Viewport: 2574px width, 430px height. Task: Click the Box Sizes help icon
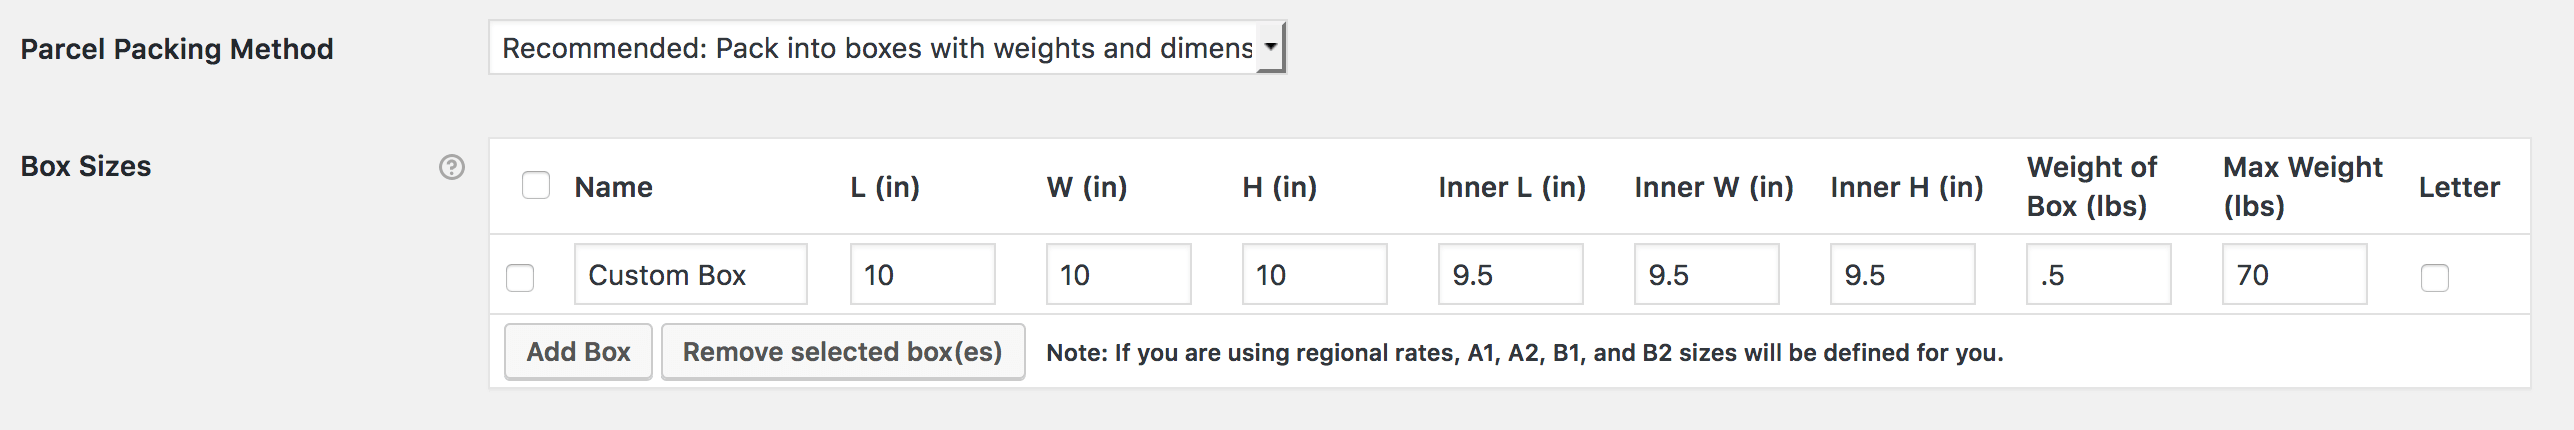[x=452, y=167]
